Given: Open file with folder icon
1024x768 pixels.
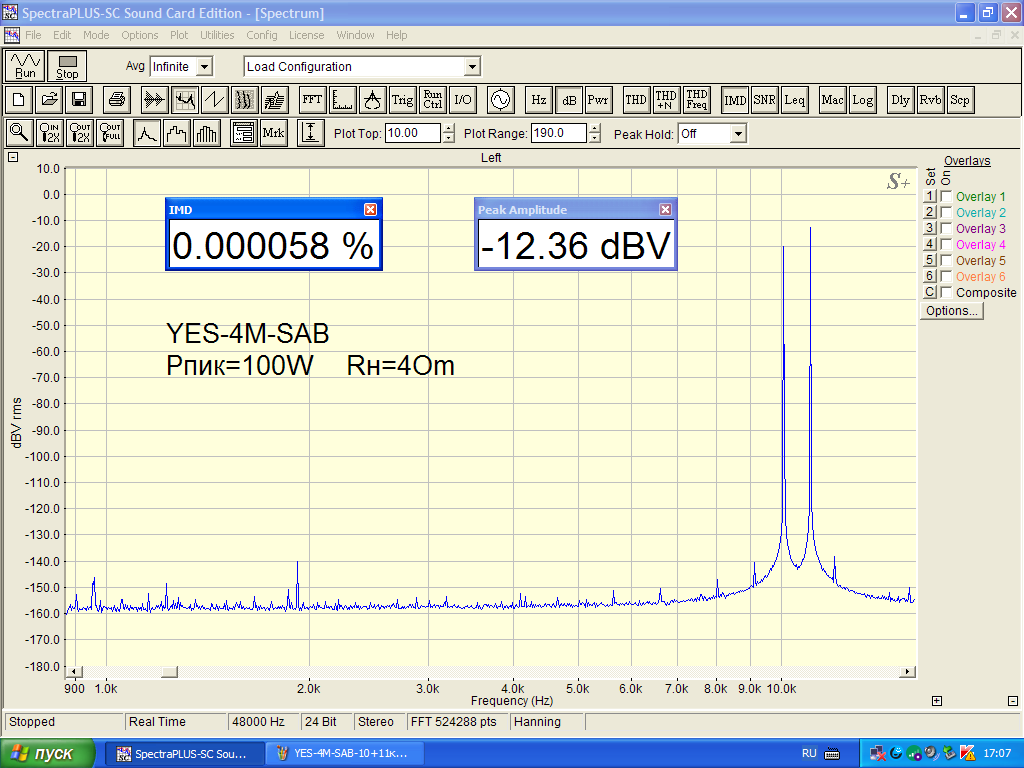Looking at the screenshot, I should coord(49,100).
